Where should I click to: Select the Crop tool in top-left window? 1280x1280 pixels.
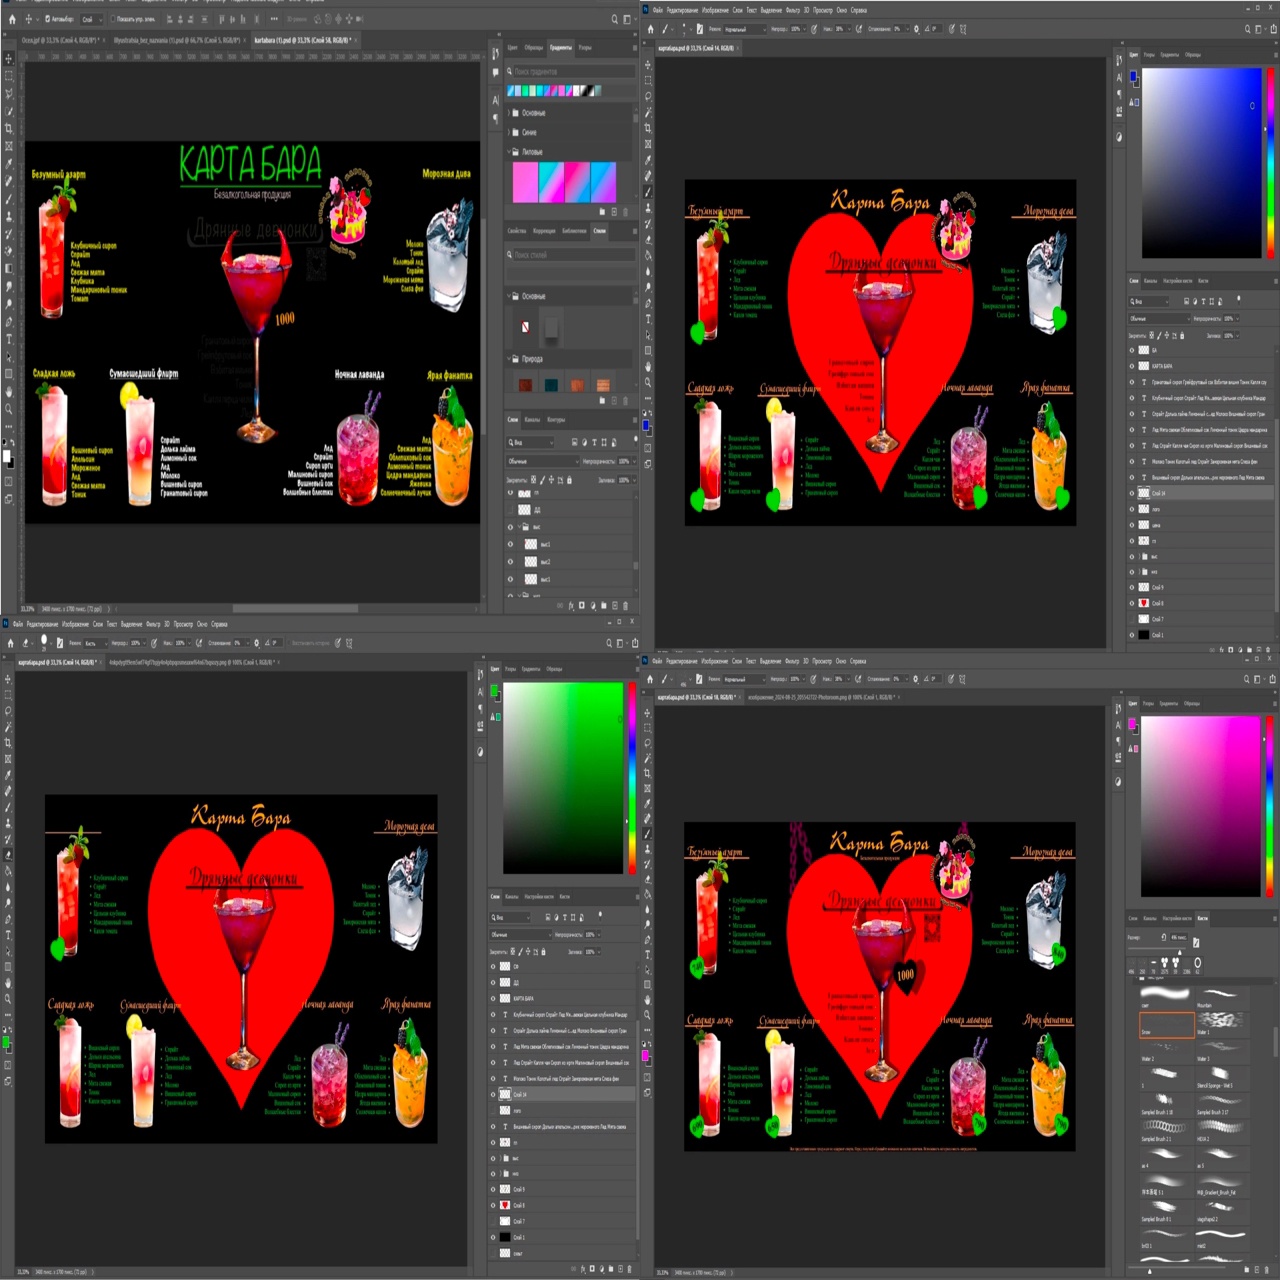point(9,129)
